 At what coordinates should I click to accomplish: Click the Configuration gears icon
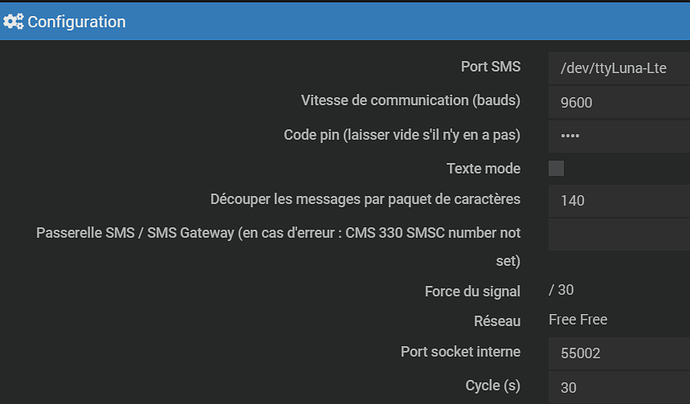coord(13,22)
